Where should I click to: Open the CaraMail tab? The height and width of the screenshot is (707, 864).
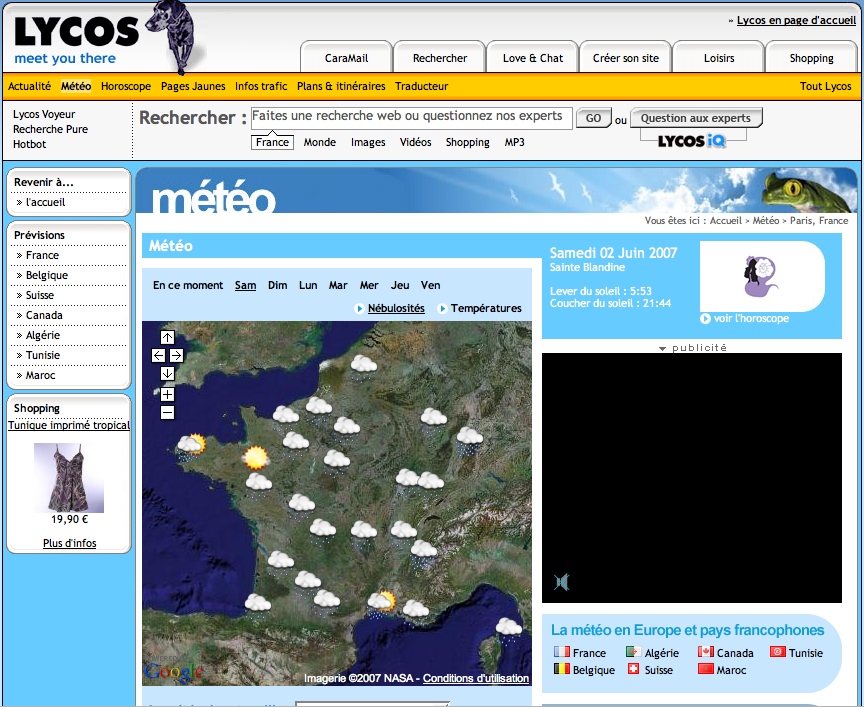pyautogui.click(x=346, y=58)
